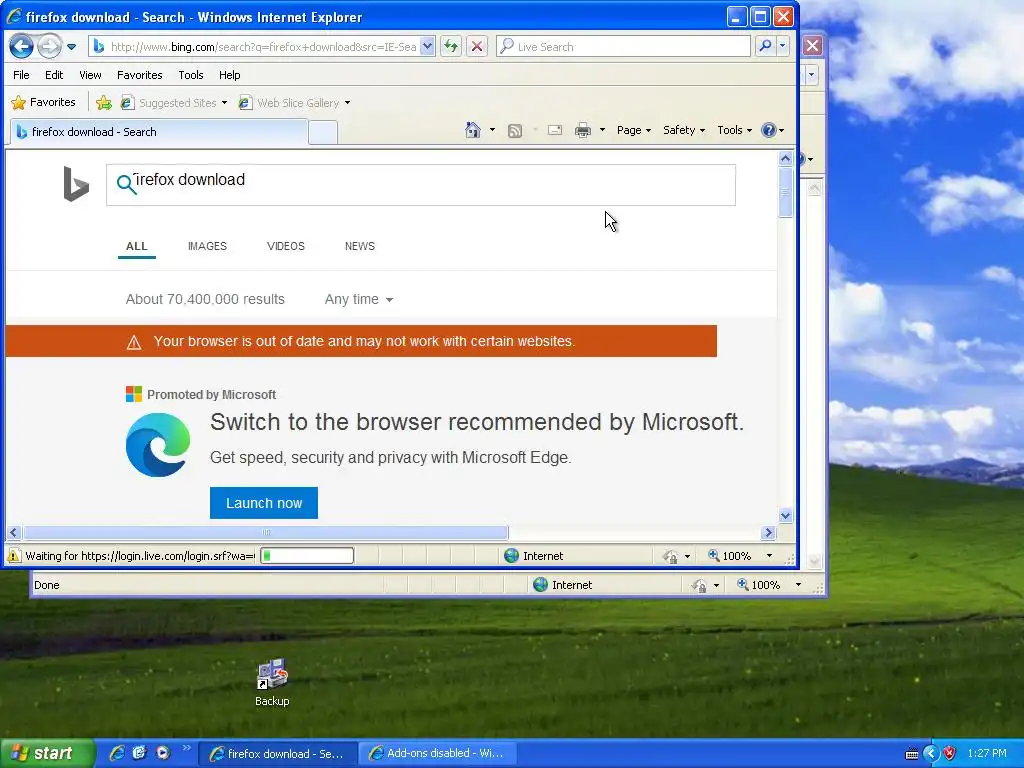Screen dimensions: 1024x768
Task: Switch to the VIDEOS tab
Action: [285, 246]
